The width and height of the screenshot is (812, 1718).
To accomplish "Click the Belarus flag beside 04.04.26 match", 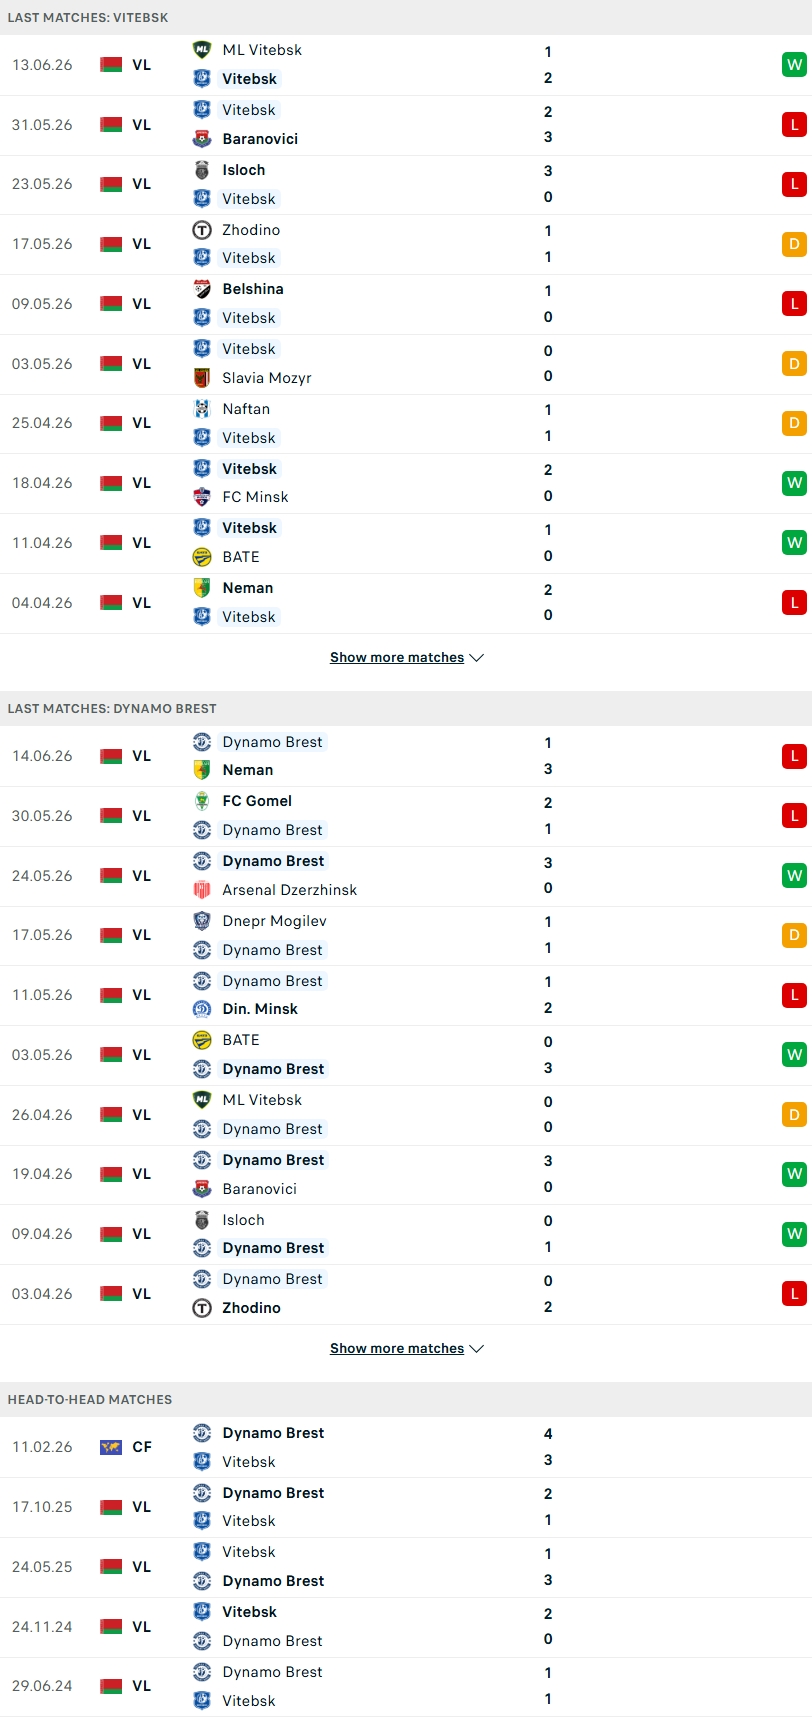I will click(111, 603).
